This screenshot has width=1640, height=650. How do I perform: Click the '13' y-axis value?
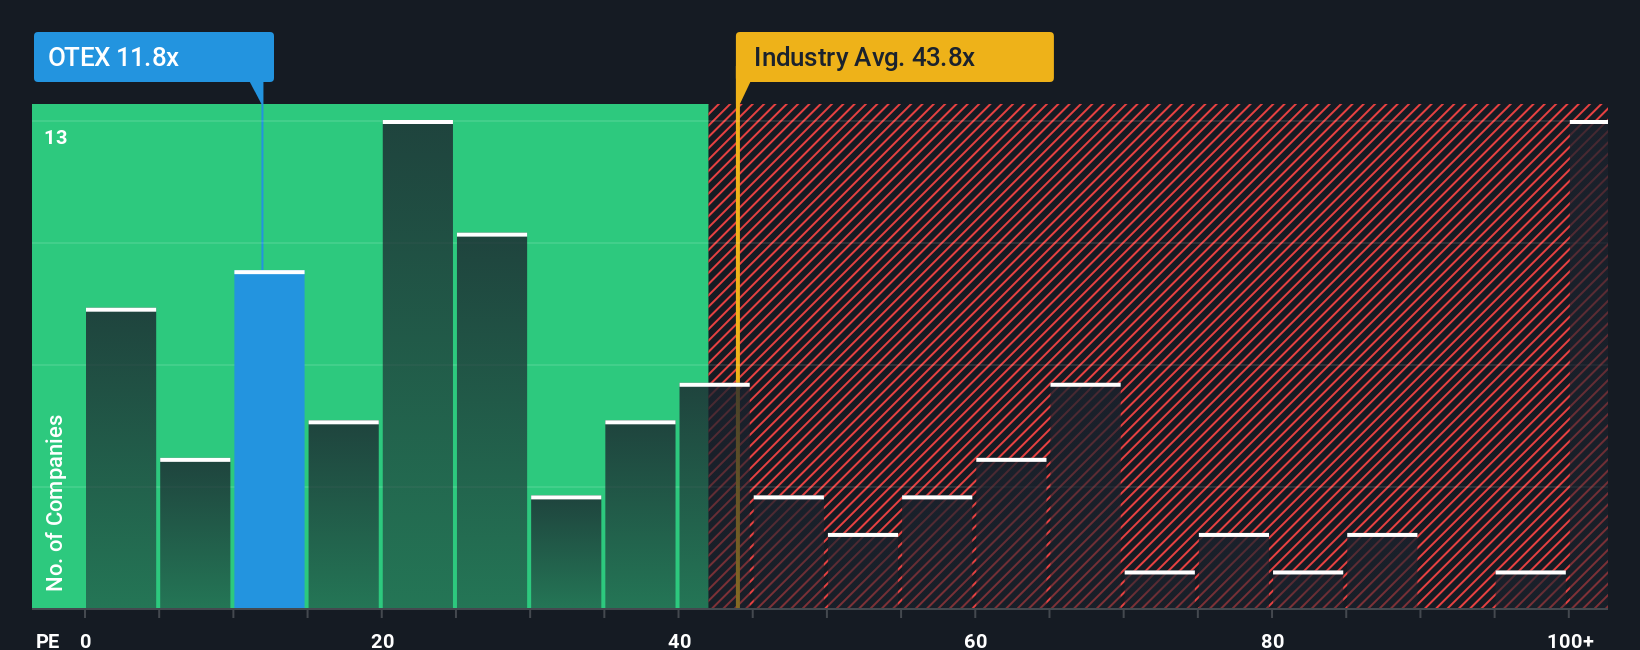[56, 137]
